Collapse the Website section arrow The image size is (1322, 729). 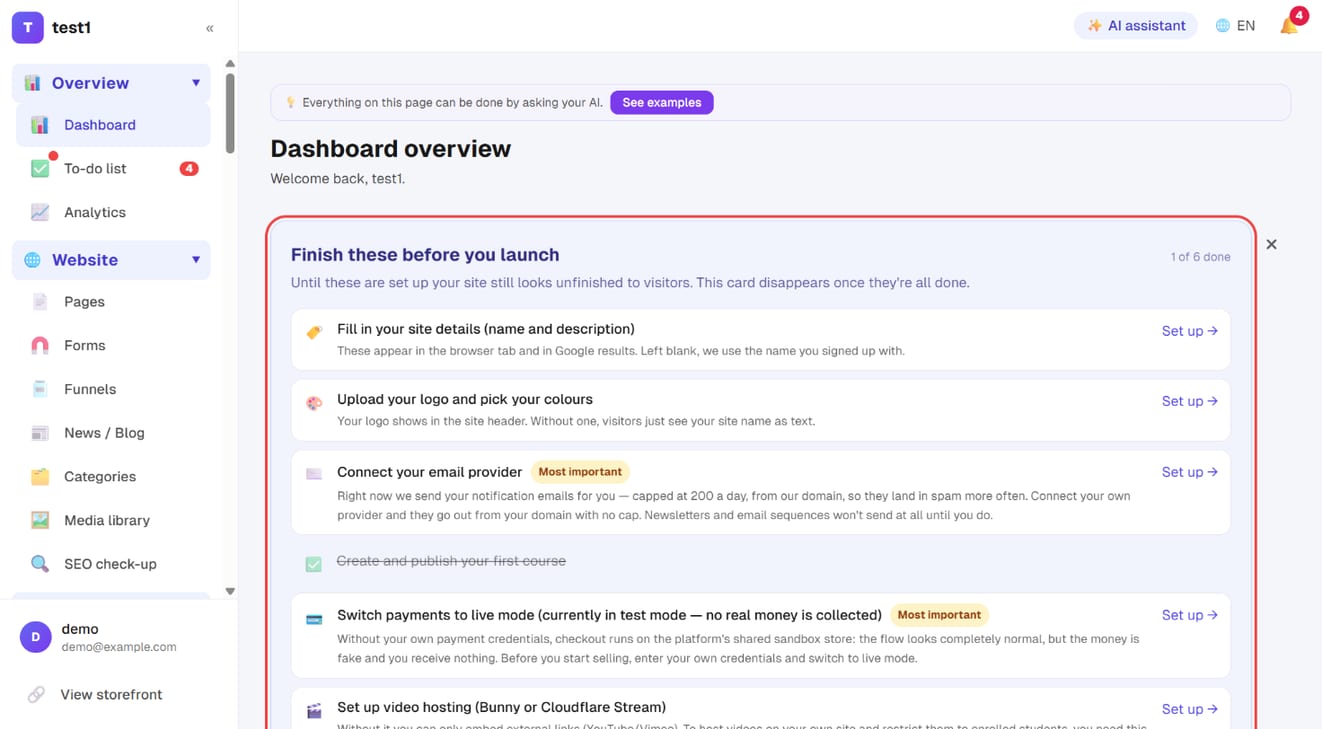(196, 260)
